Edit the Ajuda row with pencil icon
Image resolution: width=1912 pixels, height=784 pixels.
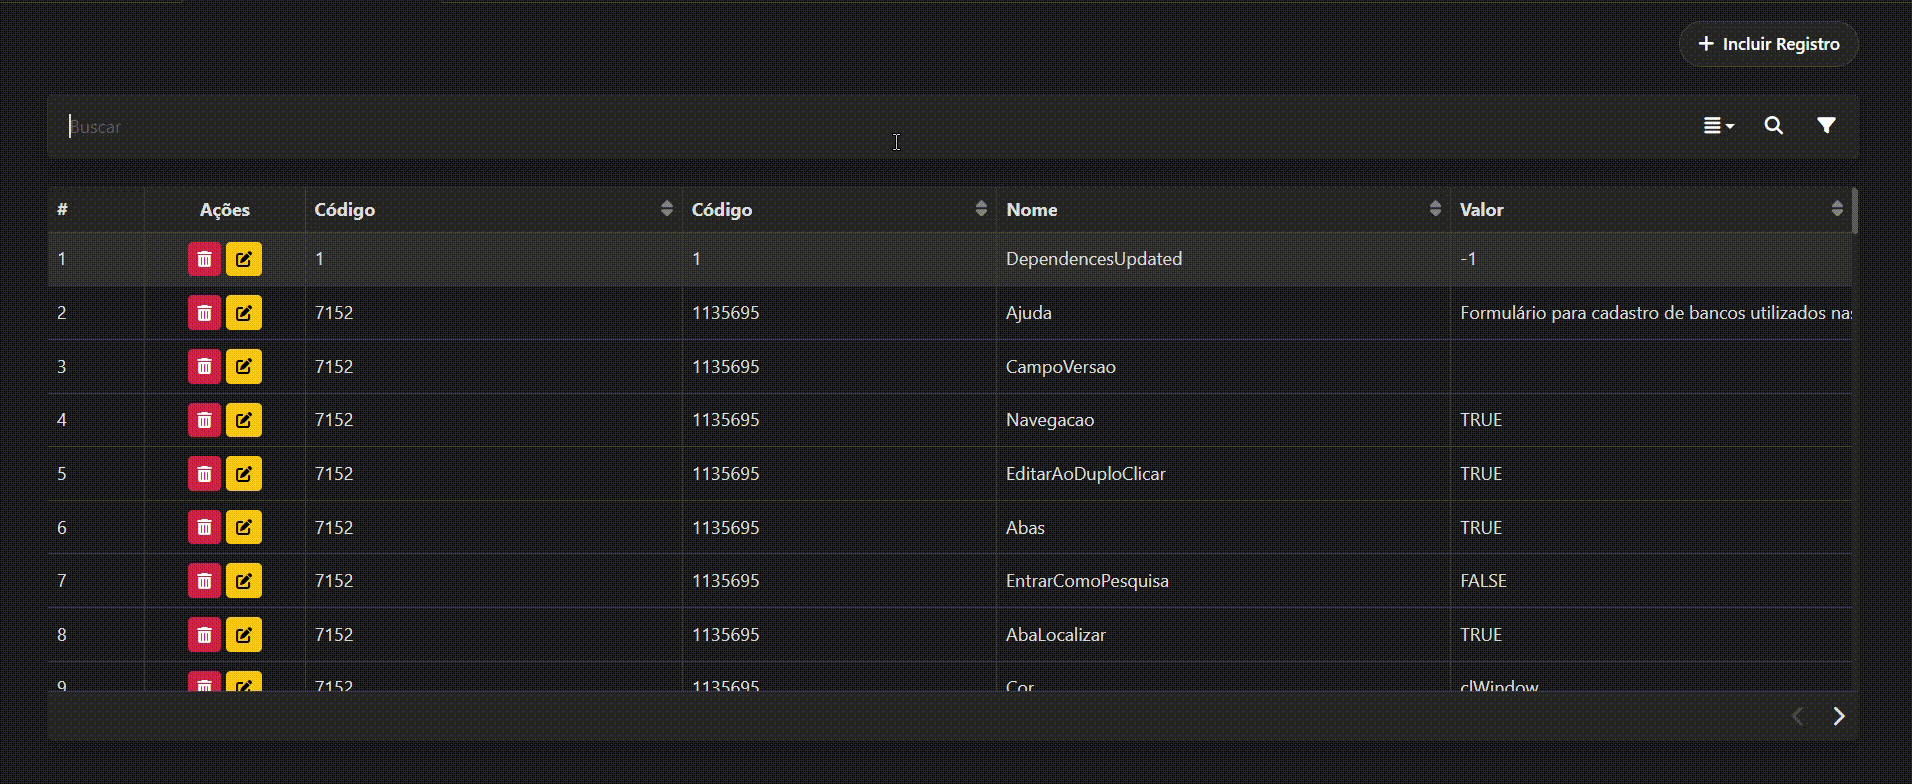[x=243, y=313]
